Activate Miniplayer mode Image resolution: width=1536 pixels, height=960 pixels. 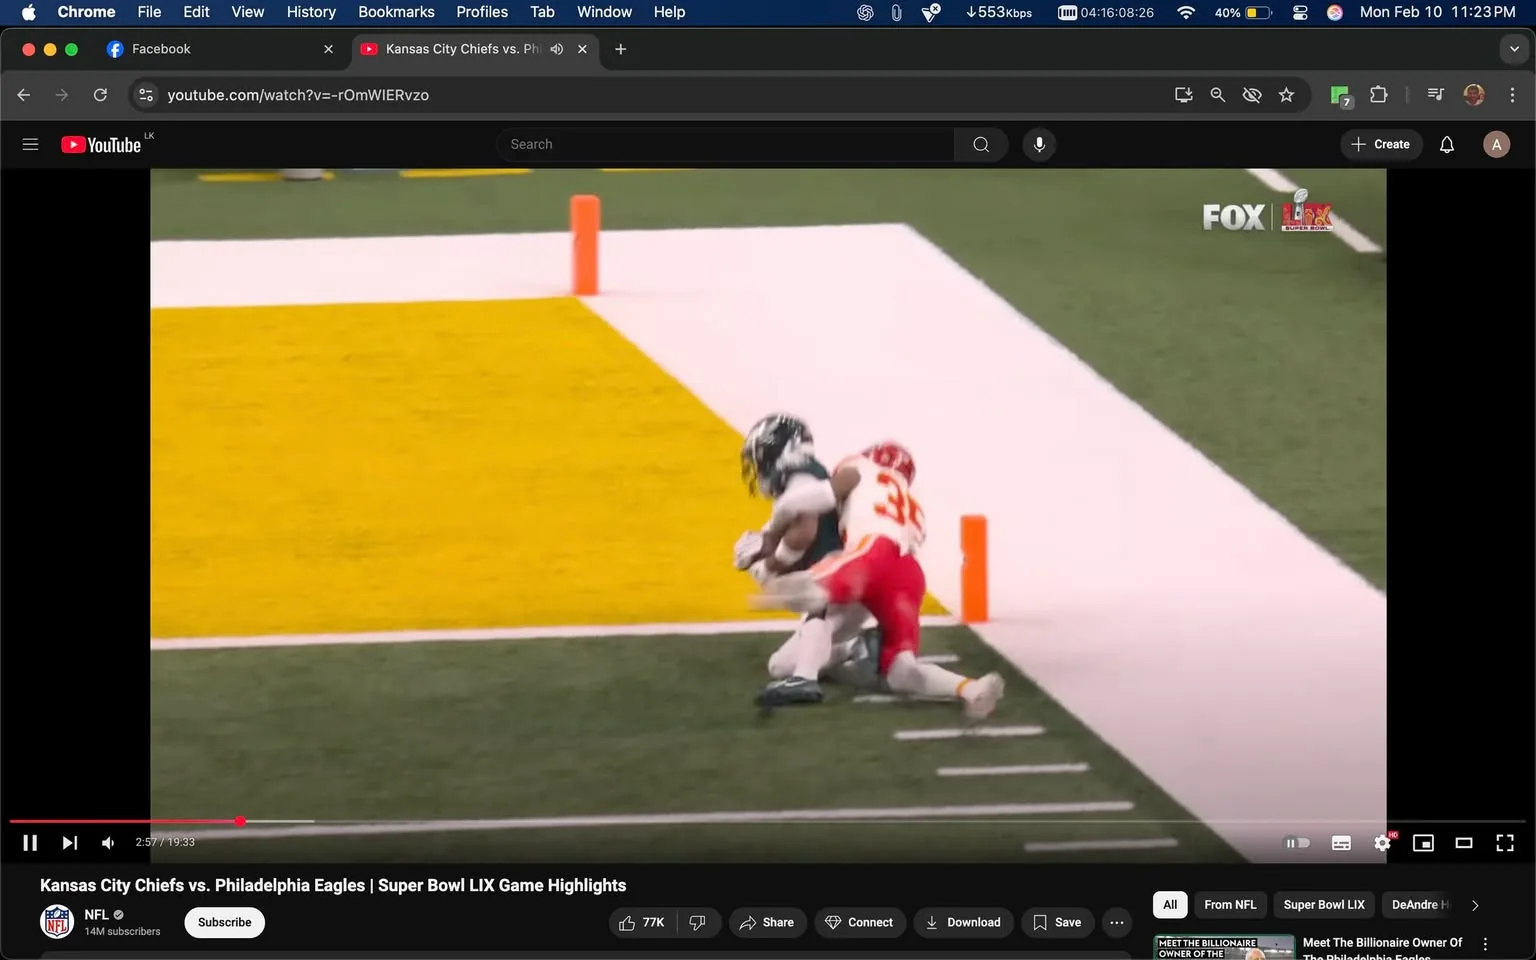pos(1423,842)
